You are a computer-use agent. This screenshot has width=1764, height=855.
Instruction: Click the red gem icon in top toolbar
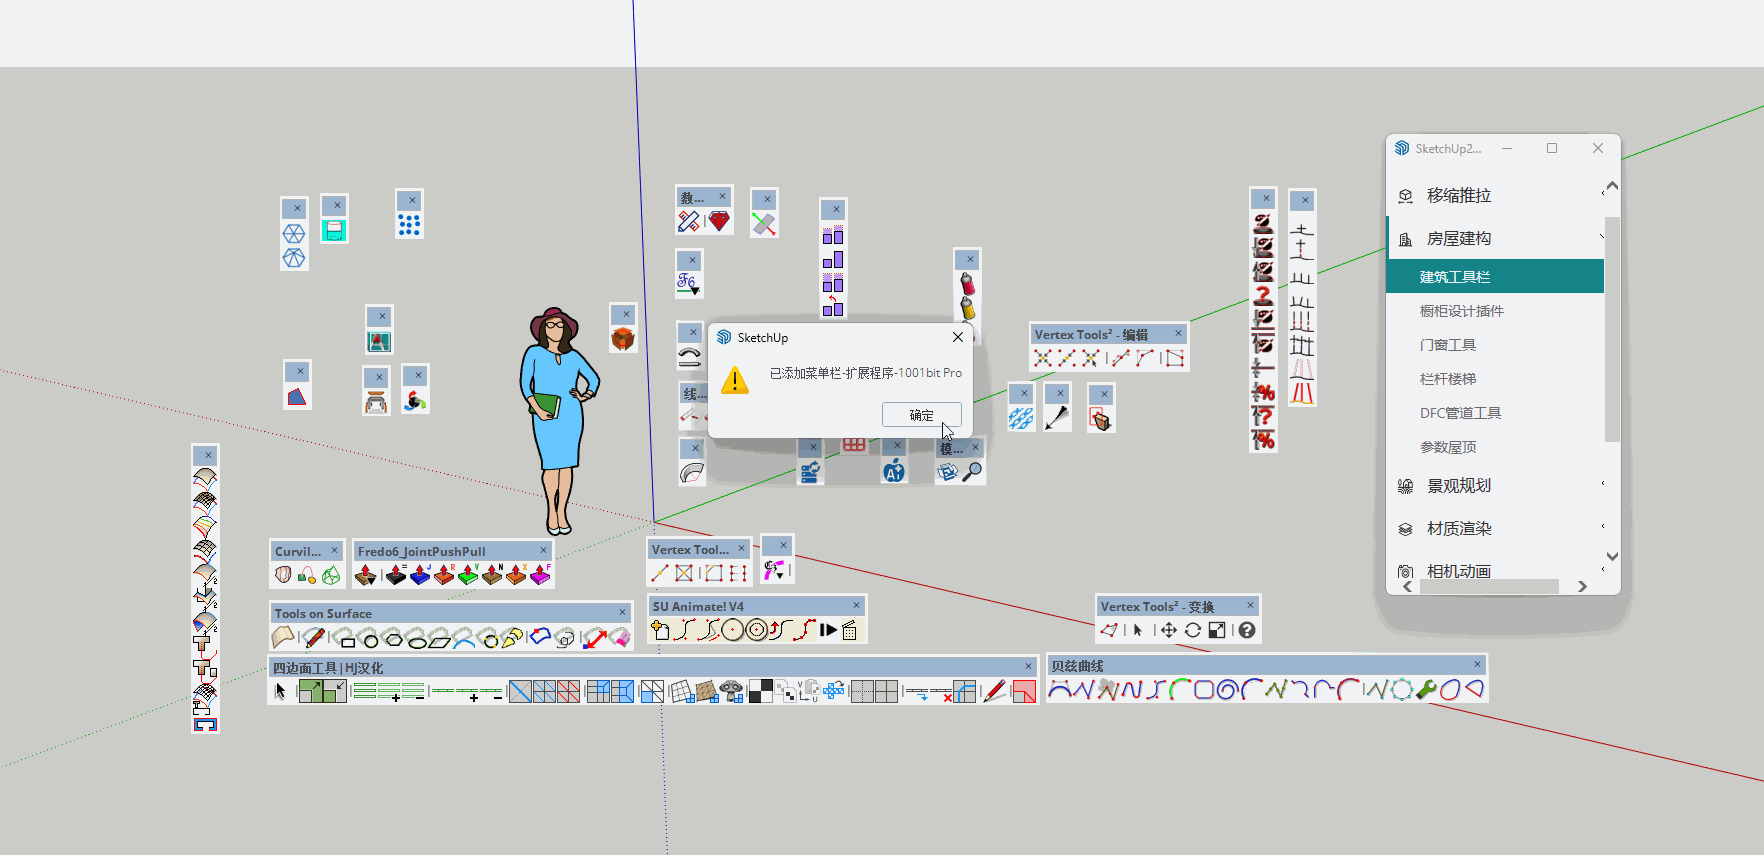[x=719, y=221]
